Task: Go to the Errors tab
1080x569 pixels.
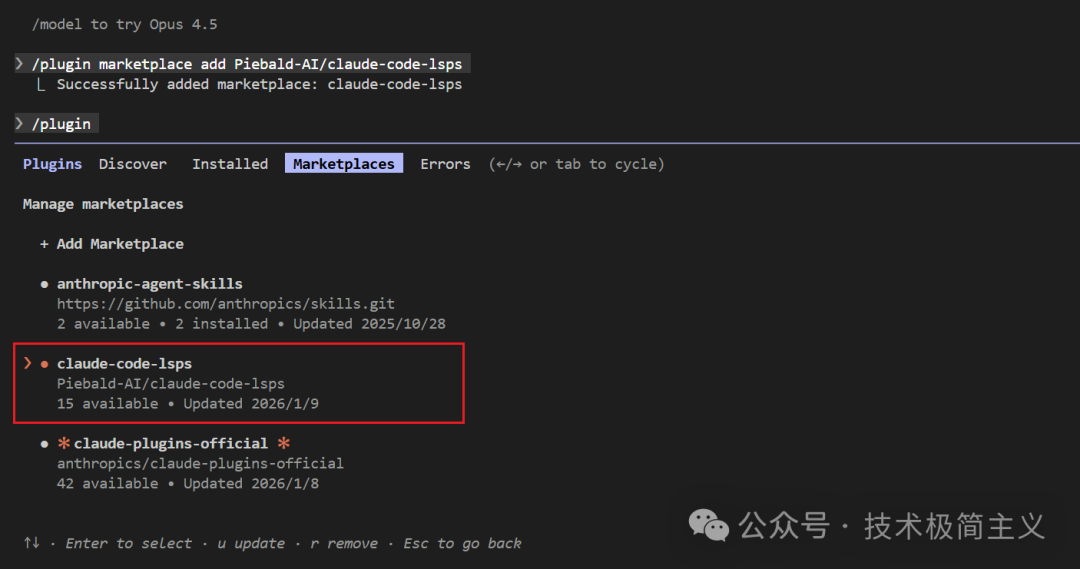Action: pos(445,164)
